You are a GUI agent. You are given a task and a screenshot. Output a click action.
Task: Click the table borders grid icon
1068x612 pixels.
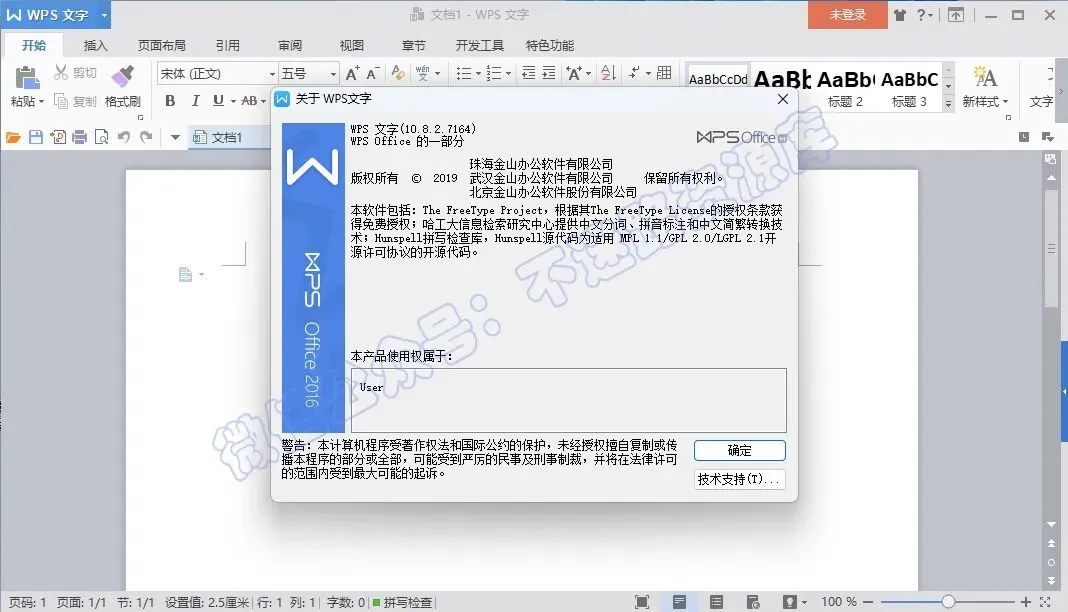(x=664, y=72)
